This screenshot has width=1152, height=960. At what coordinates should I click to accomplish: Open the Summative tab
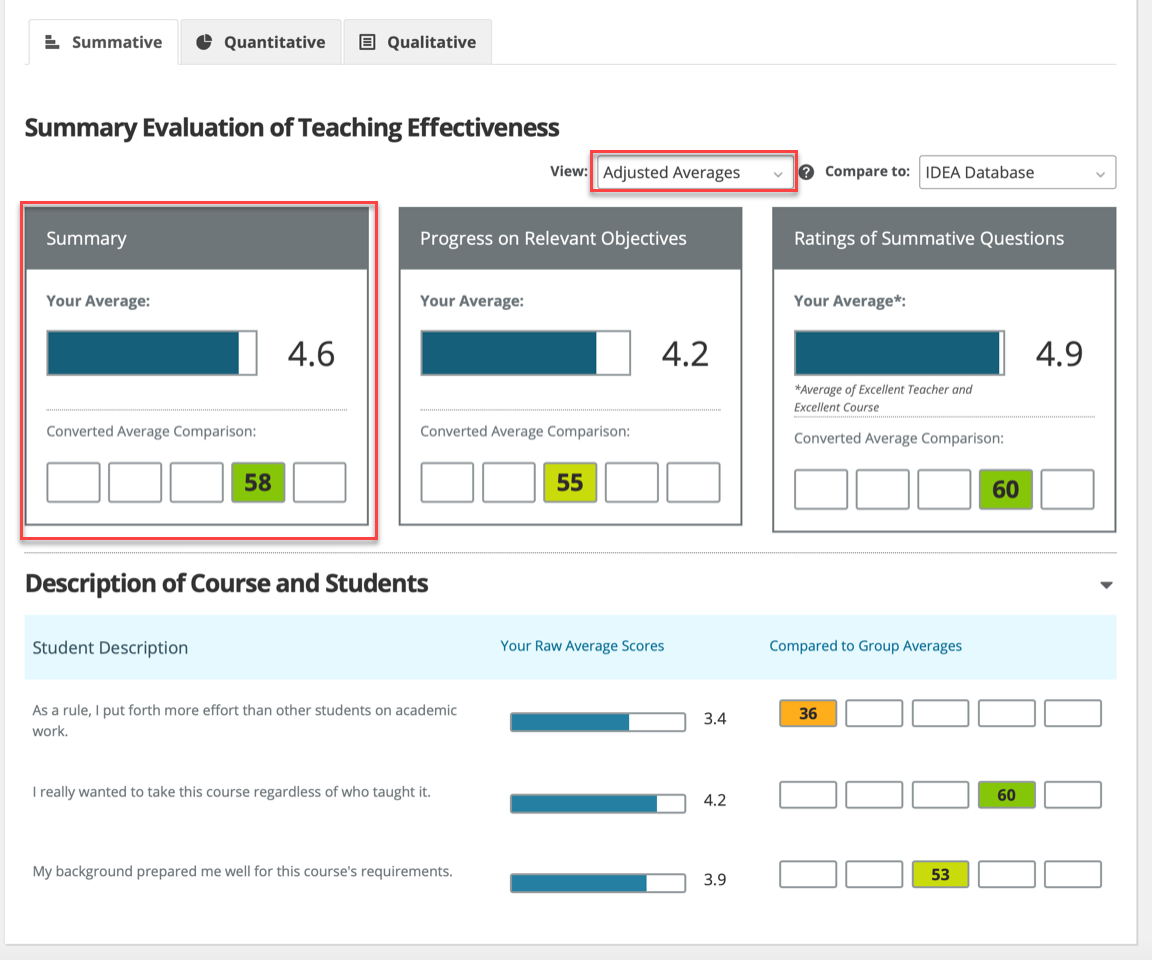pos(104,42)
